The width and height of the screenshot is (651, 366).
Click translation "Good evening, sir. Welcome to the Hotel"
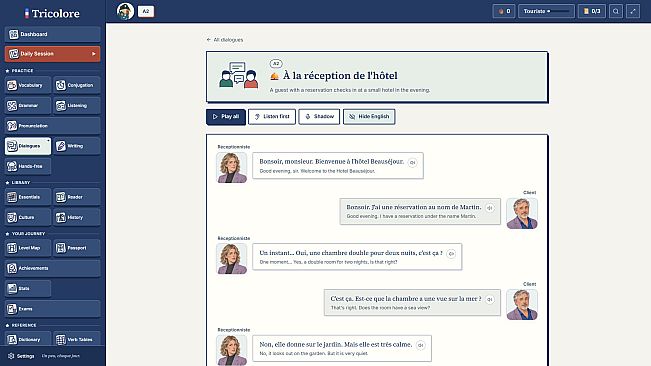pyautogui.click(x=317, y=171)
